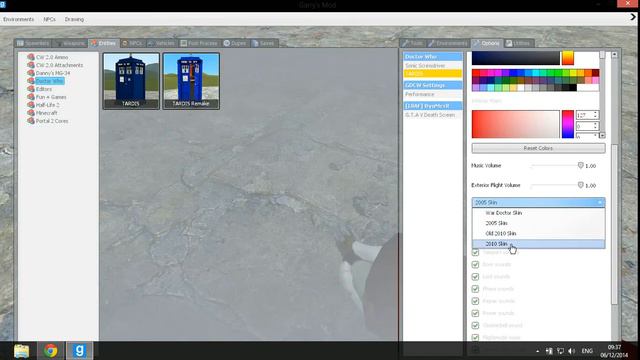Click the dark blue gradient color bar
Screen dimensions: 640x360
tap(516, 58)
